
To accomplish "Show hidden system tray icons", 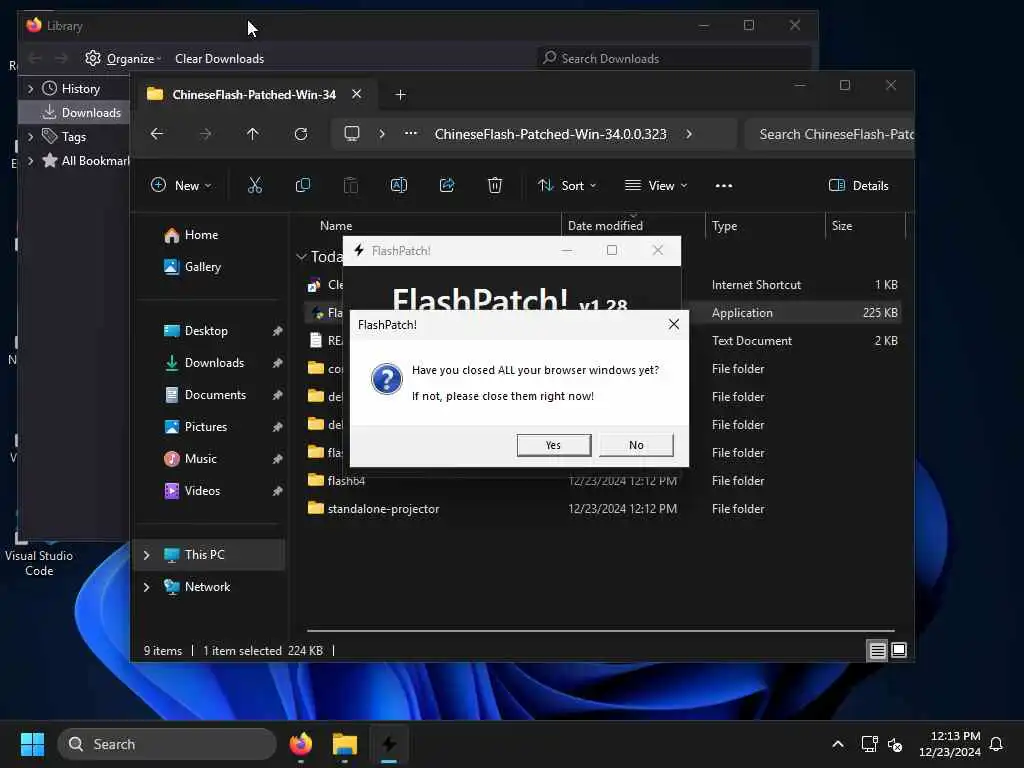I will (x=838, y=744).
